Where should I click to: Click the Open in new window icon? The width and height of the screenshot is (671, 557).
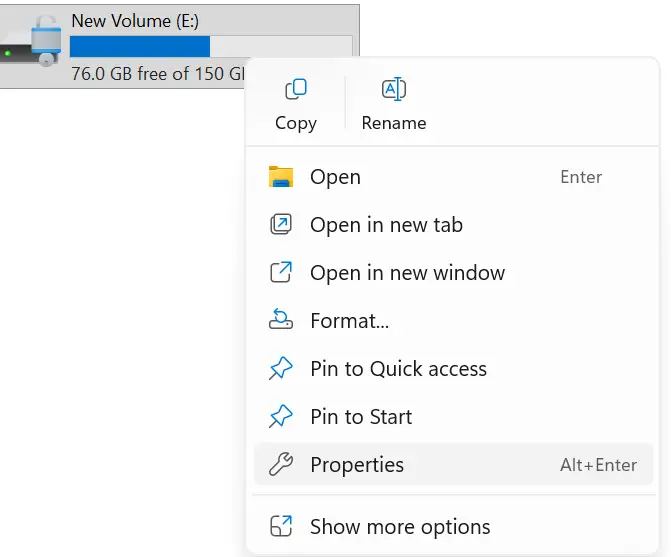pyautogui.click(x=281, y=273)
